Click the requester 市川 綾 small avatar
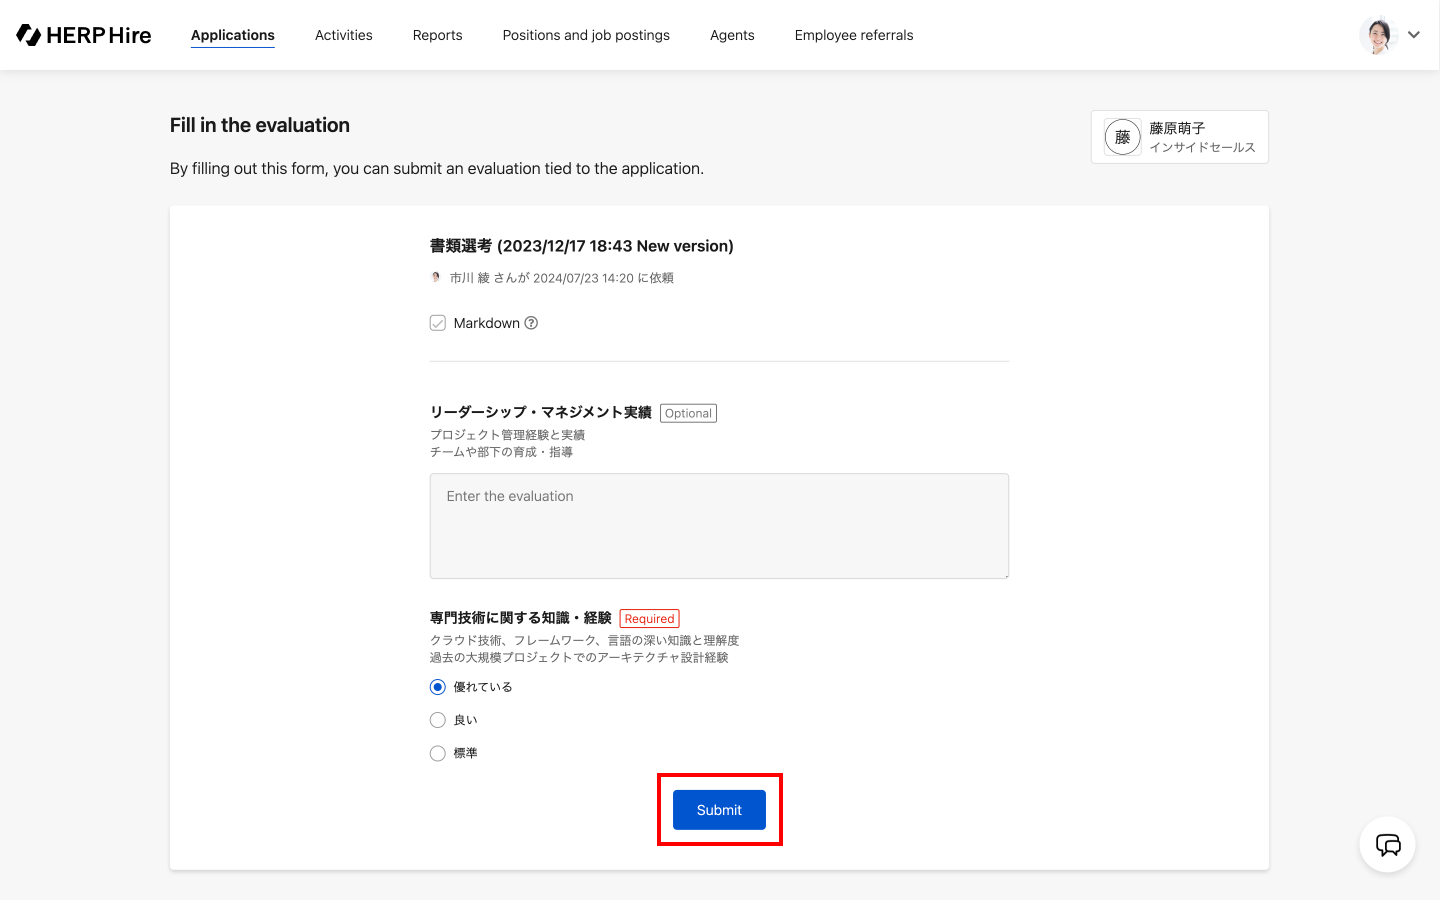1440x900 pixels. click(x=436, y=278)
